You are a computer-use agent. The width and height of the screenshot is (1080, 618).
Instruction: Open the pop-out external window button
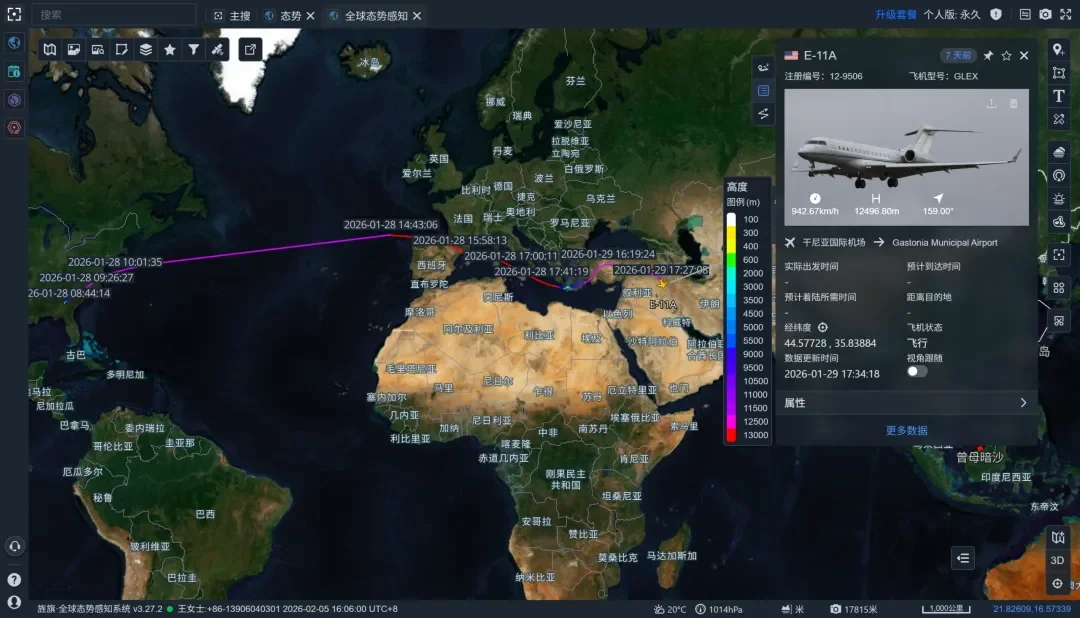[x=250, y=49]
